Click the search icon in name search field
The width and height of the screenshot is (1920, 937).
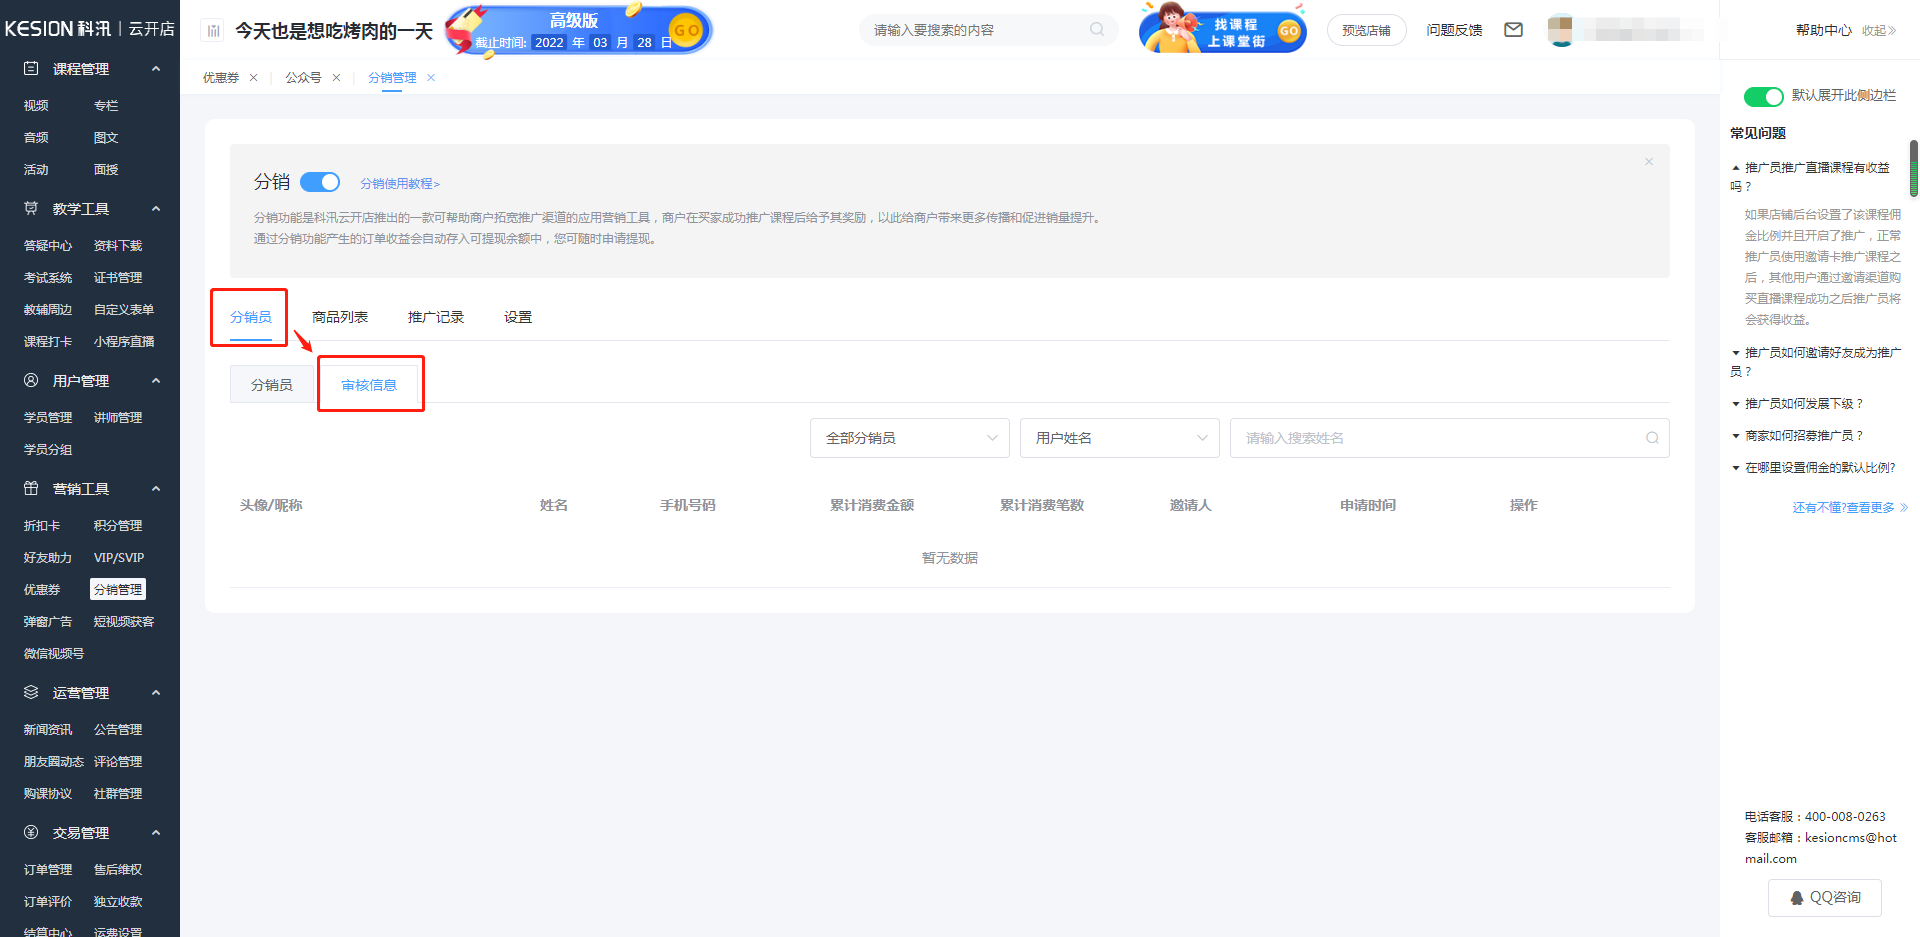[x=1652, y=438]
